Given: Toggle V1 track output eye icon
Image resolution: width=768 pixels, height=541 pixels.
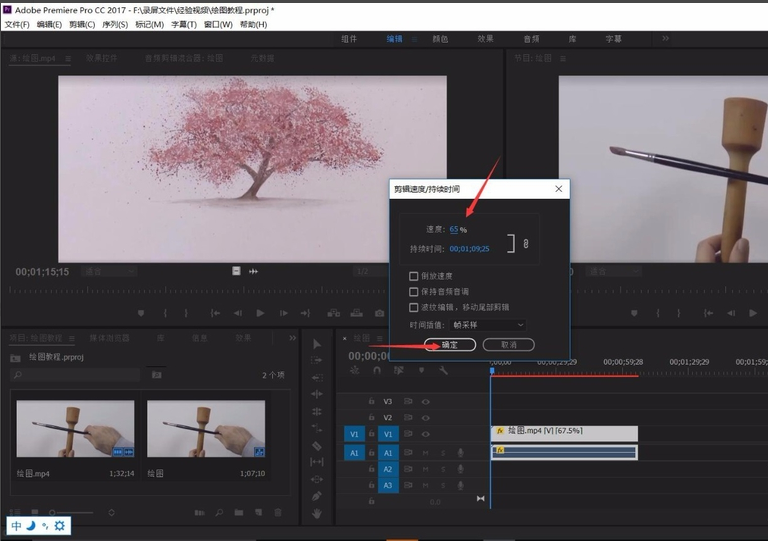Looking at the screenshot, I should coord(425,434).
